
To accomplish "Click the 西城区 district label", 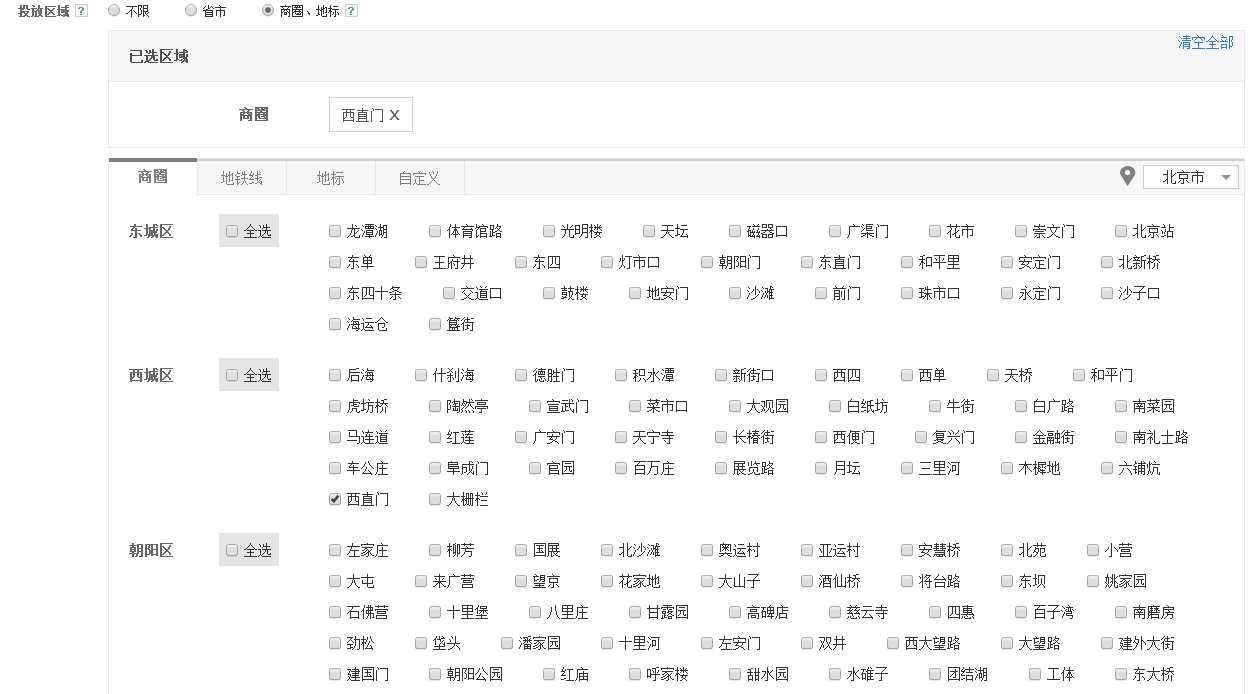I will (x=151, y=375).
